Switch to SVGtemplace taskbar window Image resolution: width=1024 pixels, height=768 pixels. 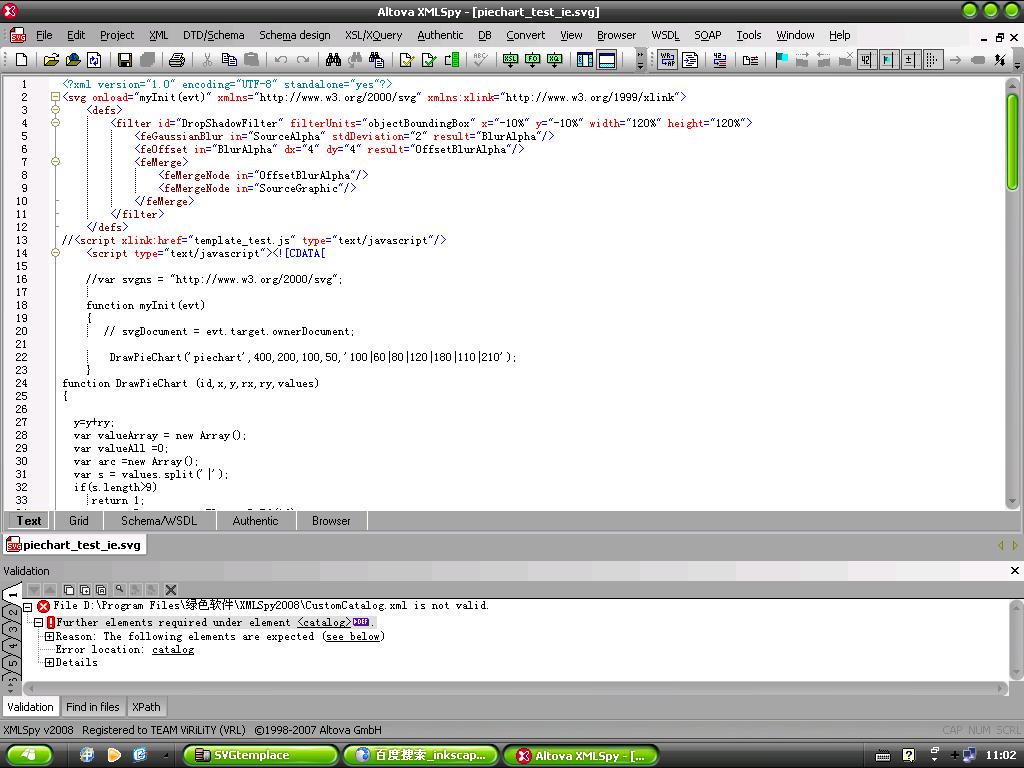259,755
